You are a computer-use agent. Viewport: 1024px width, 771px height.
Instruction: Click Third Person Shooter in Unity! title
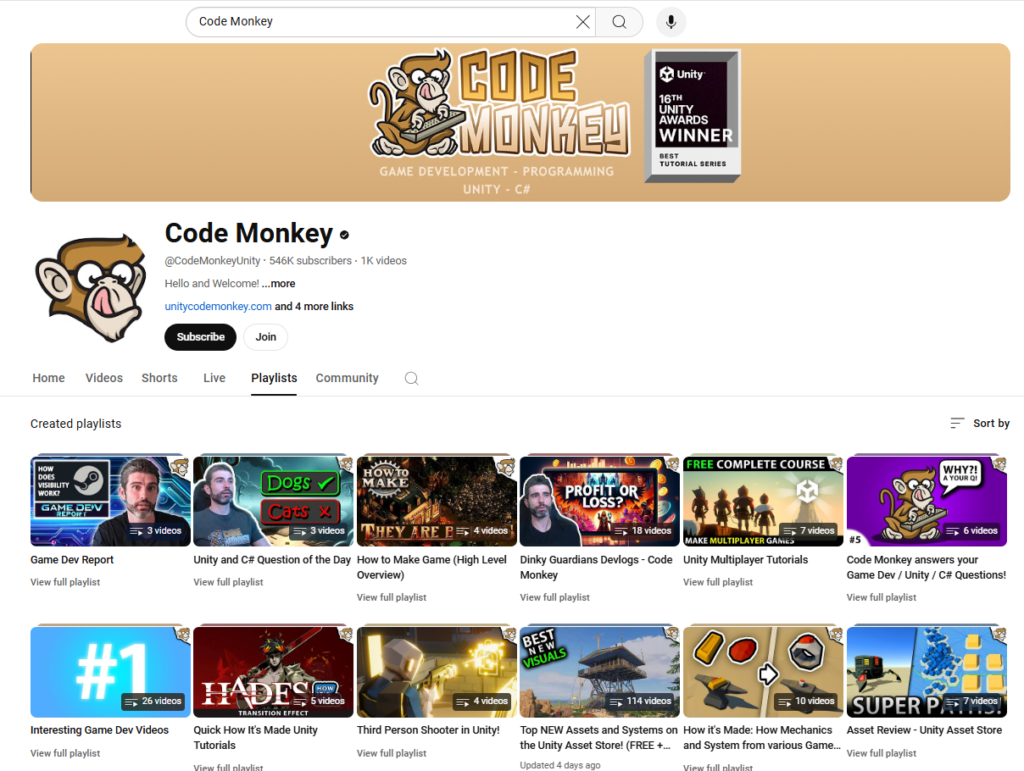[x=428, y=730]
